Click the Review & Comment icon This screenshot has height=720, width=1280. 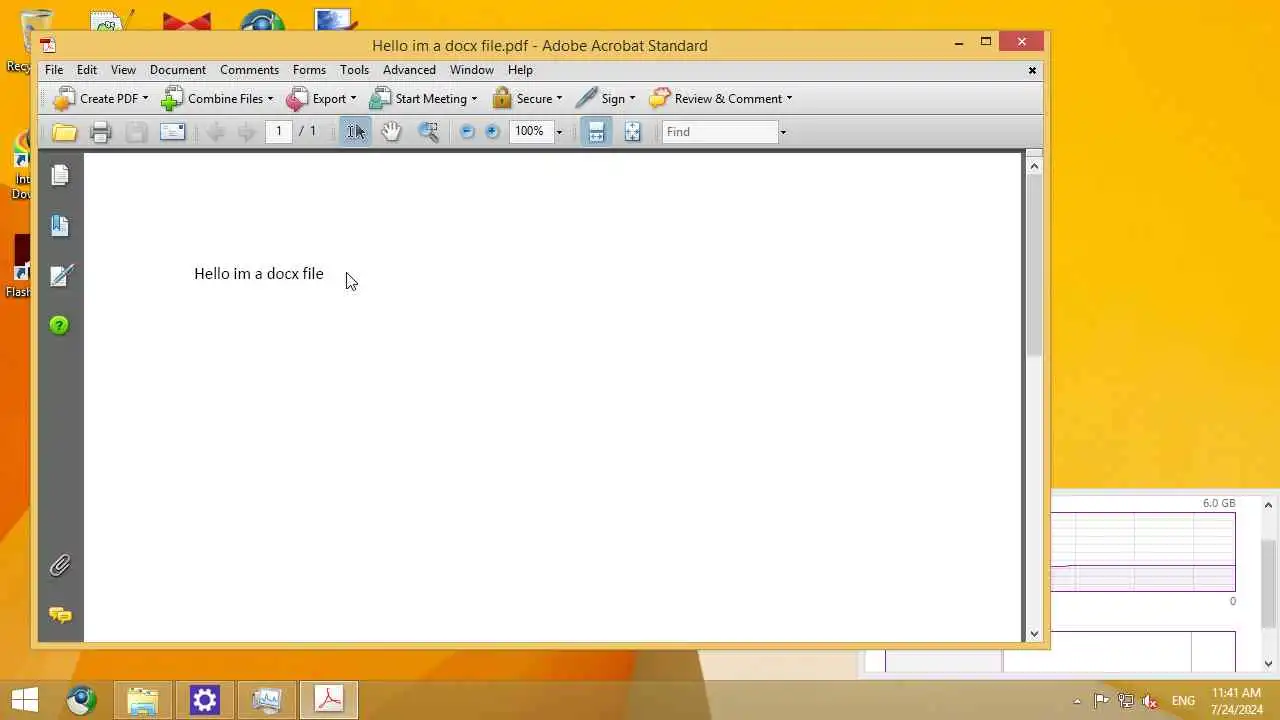click(x=659, y=98)
